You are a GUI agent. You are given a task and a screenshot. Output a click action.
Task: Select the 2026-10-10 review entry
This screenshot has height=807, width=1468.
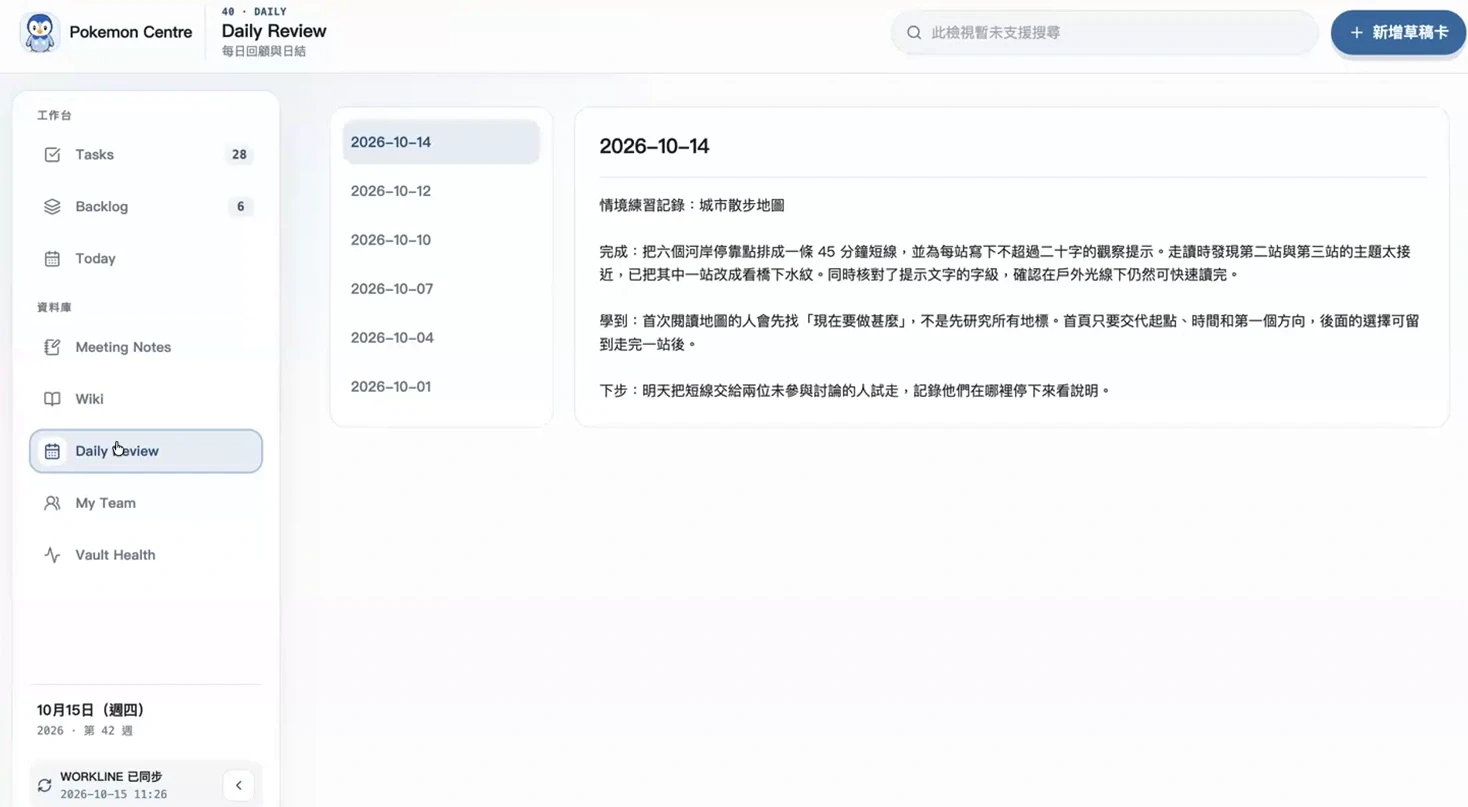click(441, 240)
